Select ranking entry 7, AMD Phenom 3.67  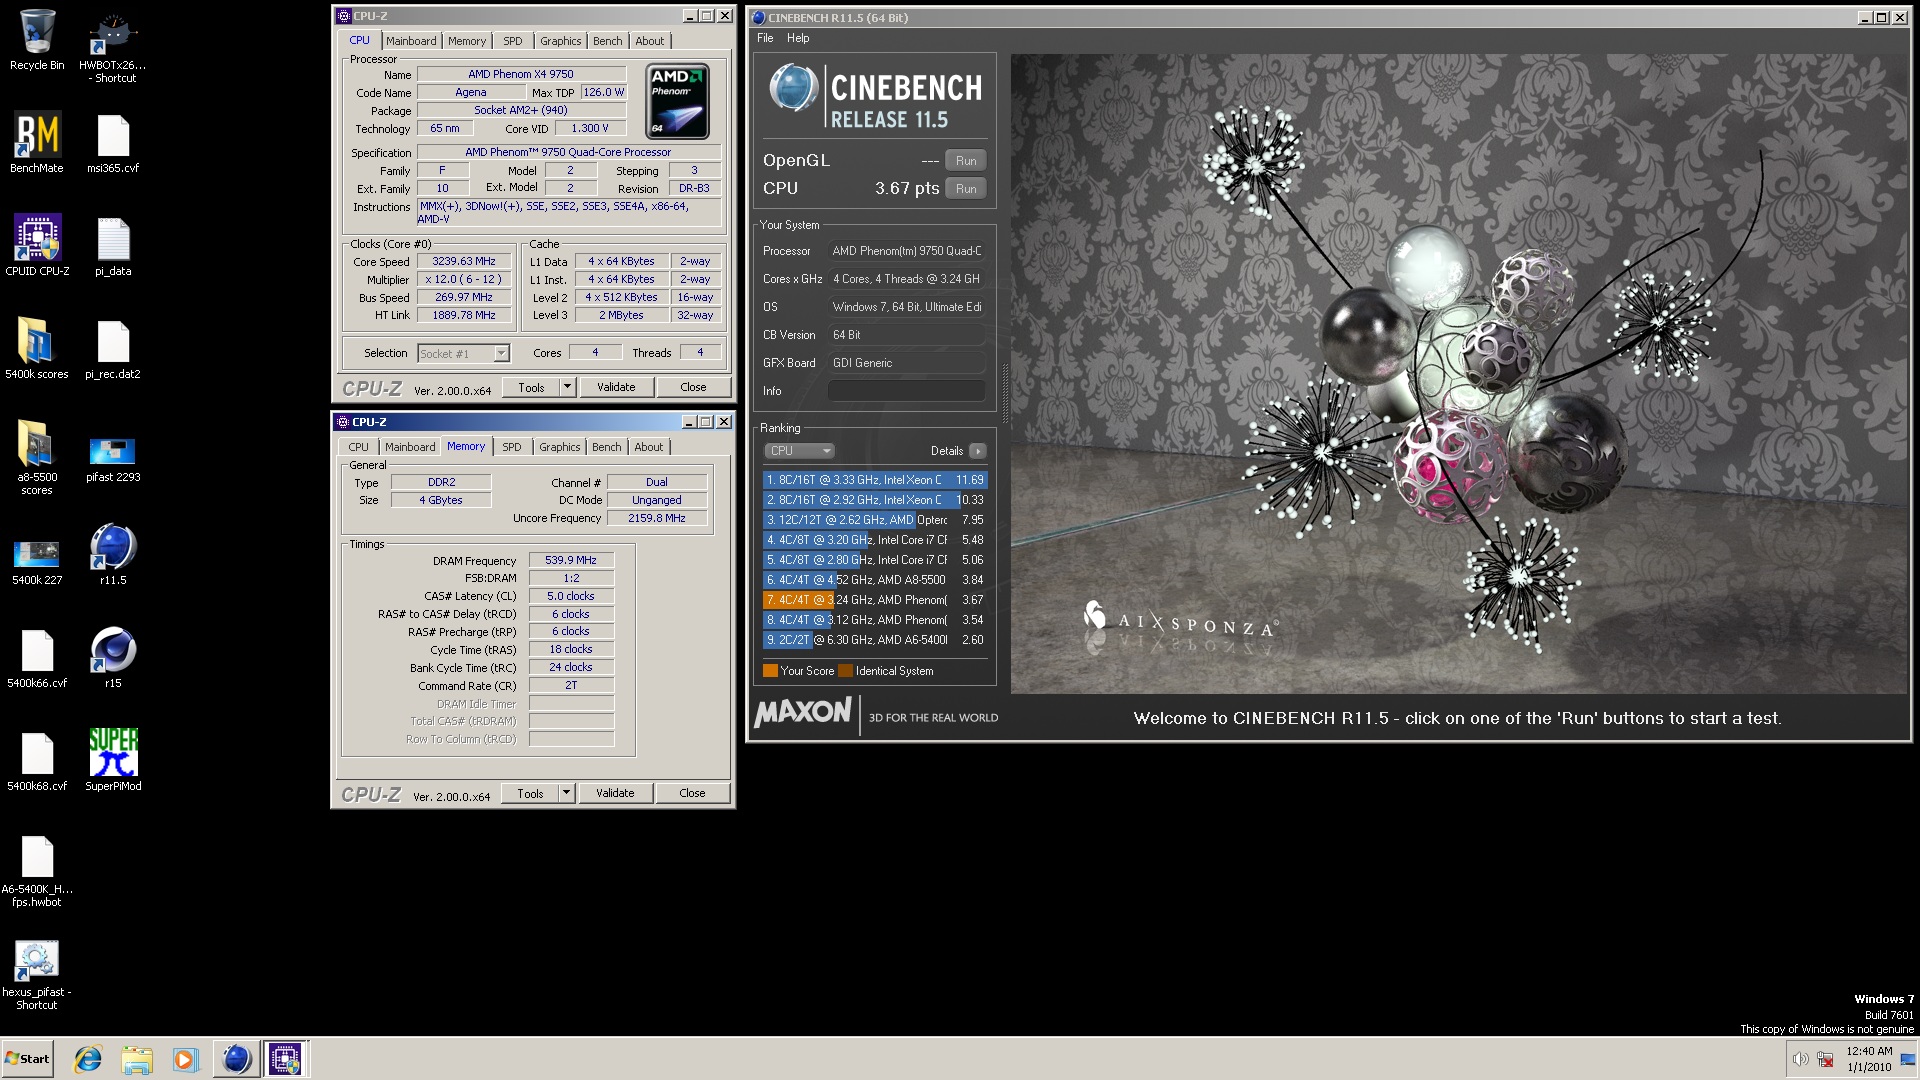click(x=875, y=600)
